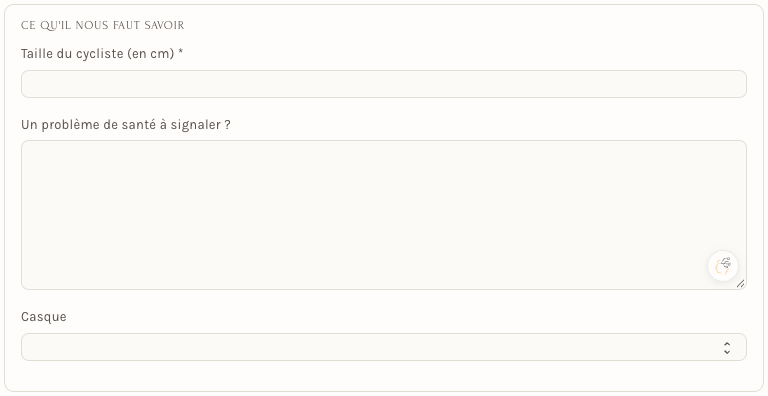Click the required asterisk after the height label
The width and height of the screenshot is (768, 396).
[181, 53]
